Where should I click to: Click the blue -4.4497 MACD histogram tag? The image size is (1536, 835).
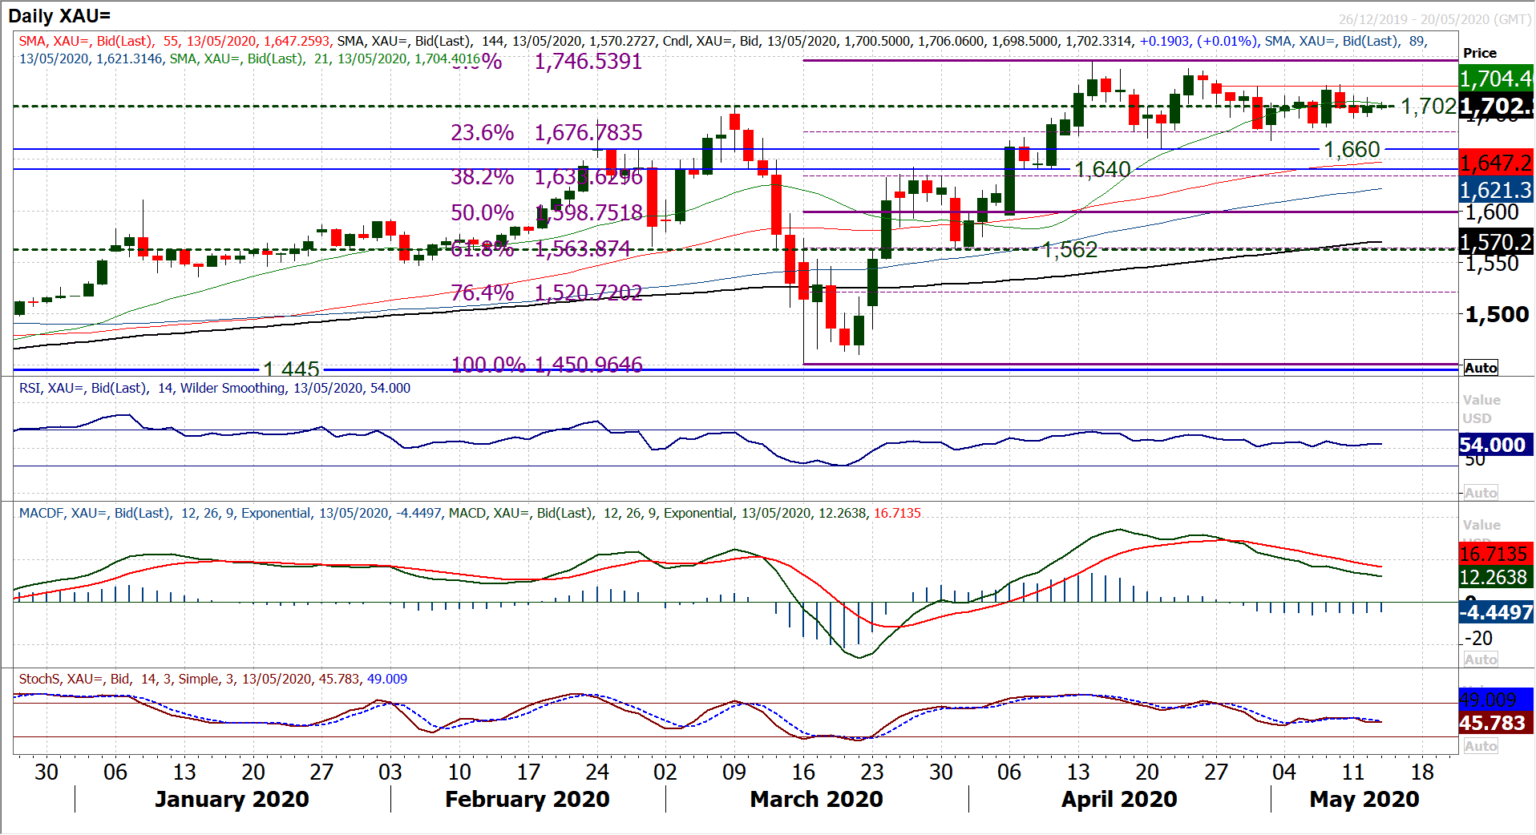1494,612
